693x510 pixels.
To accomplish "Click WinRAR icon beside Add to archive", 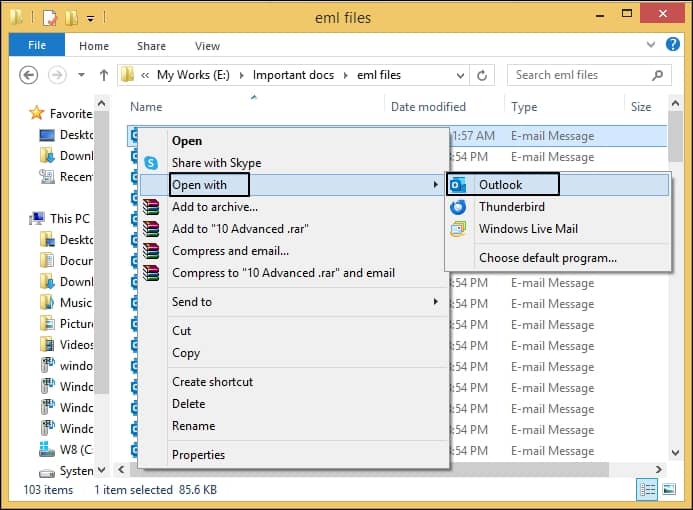I will (x=151, y=207).
